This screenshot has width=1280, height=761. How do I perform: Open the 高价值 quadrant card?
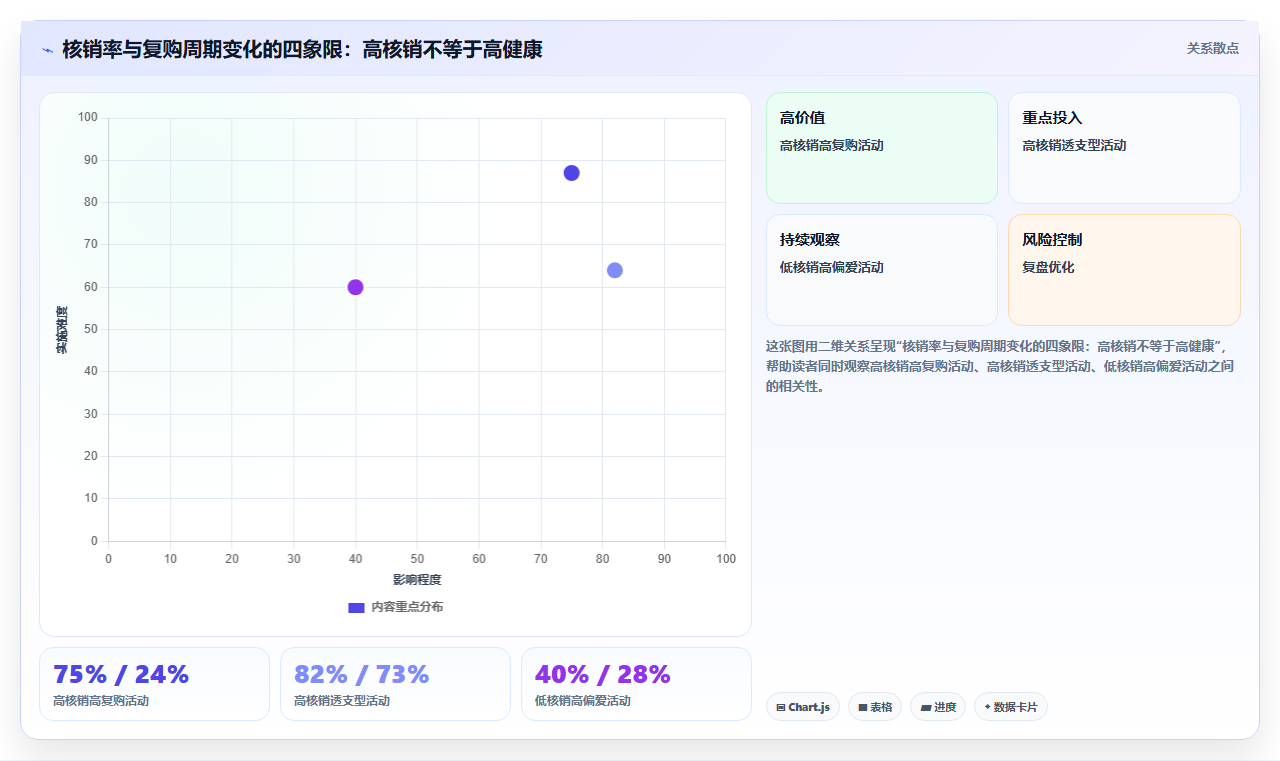coord(882,148)
